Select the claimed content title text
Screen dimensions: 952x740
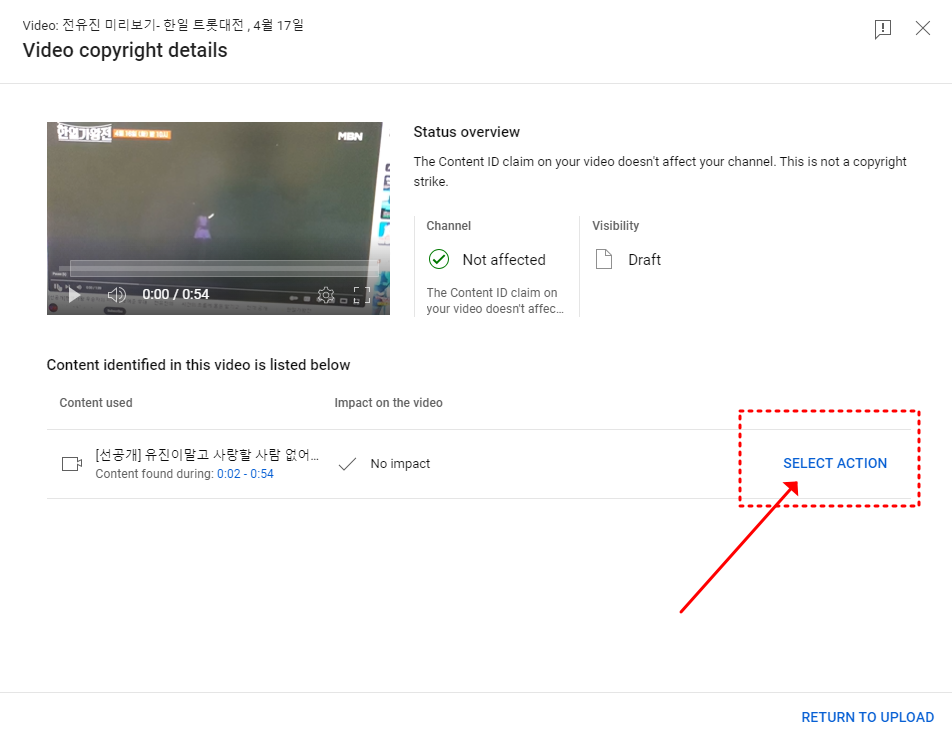[207, 455]
